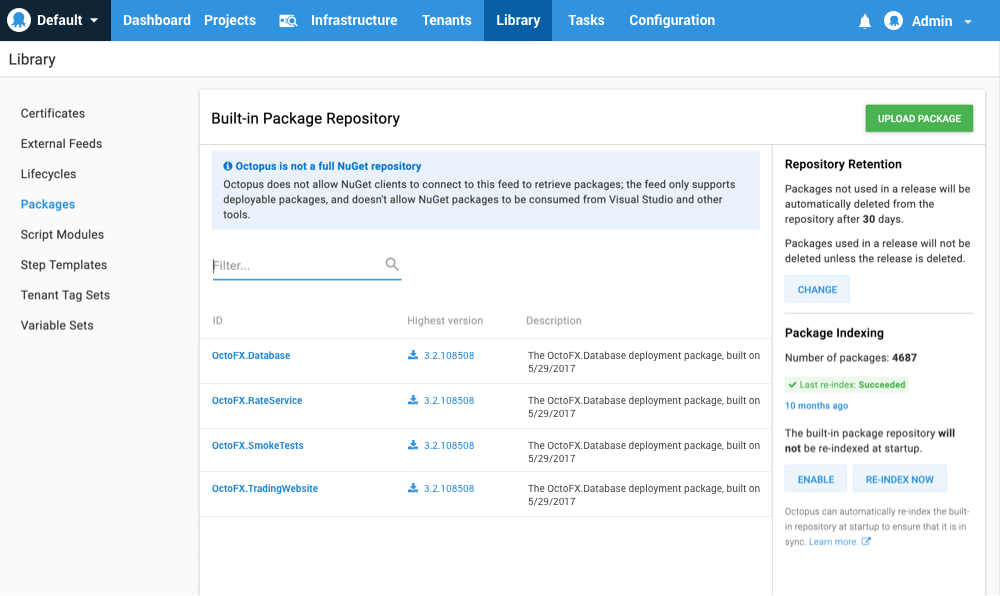Download OctoFX.RateService using its download icon
The image size is (1000, 596).
tap(411, 398)
